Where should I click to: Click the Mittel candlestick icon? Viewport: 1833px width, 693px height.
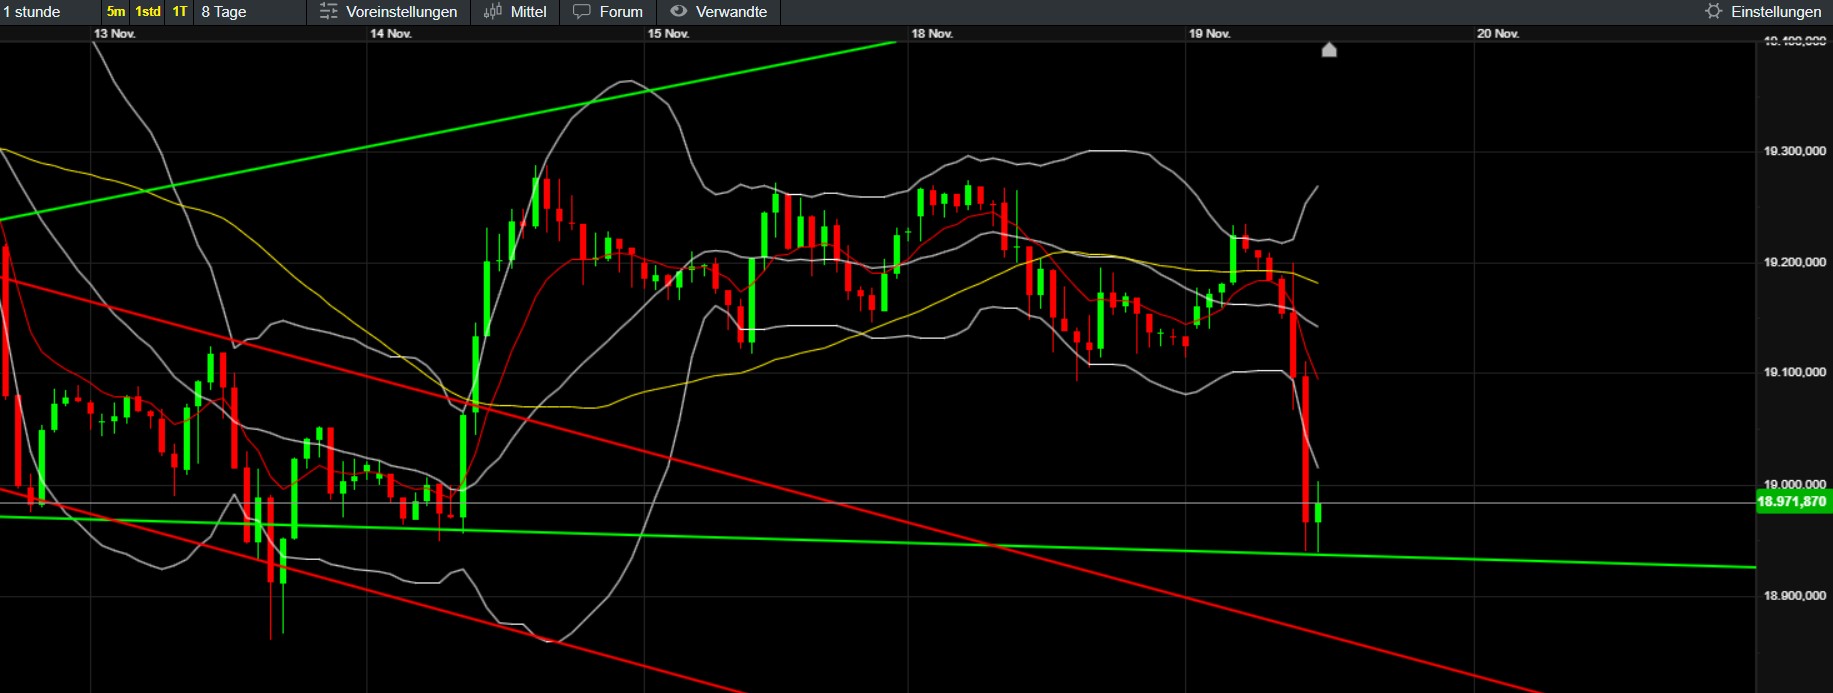click(493, 12)
